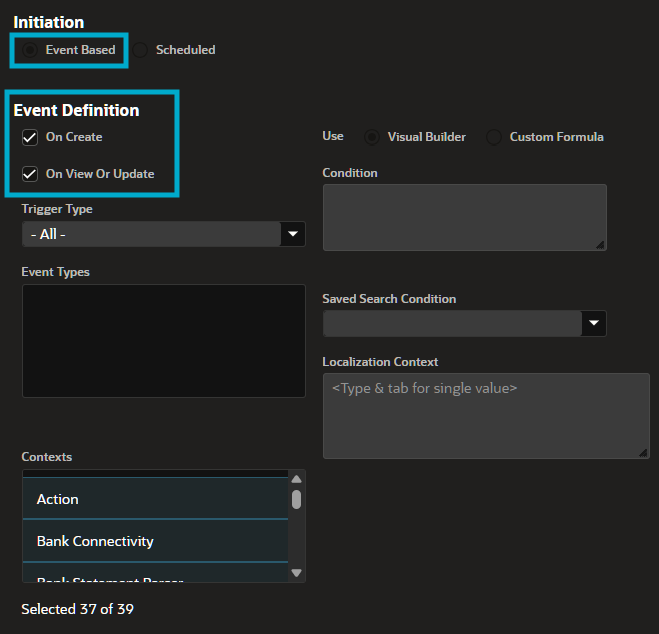The width and height of the screenshot is (659, 634).
Task: Click the Condition box resize handle
Action: [601, 245]
